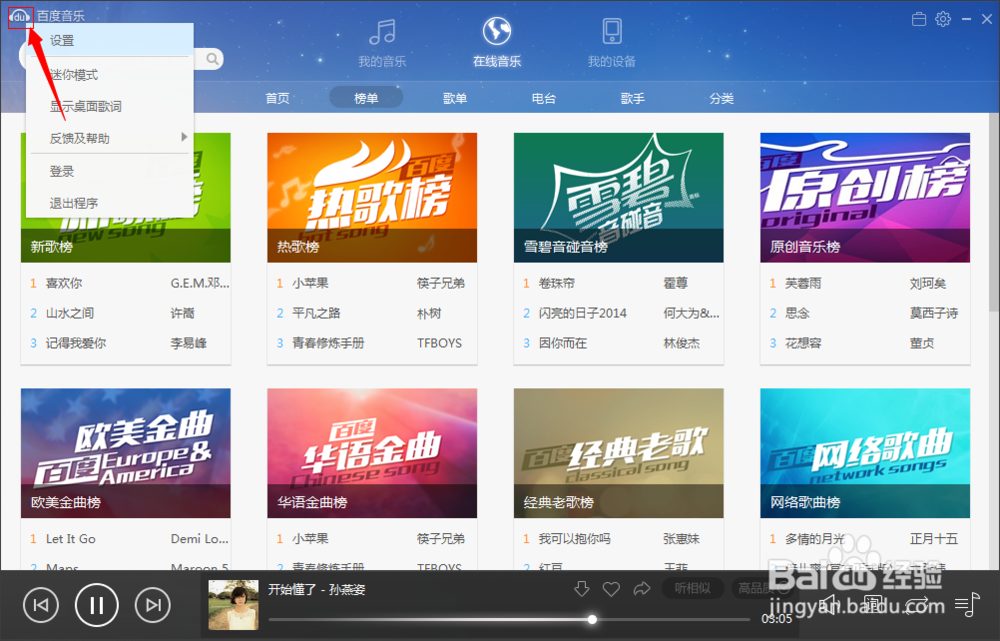Choose 登录 in the dropdown menu
This screenshot has width=1000, height=641.
click(110, 171)
